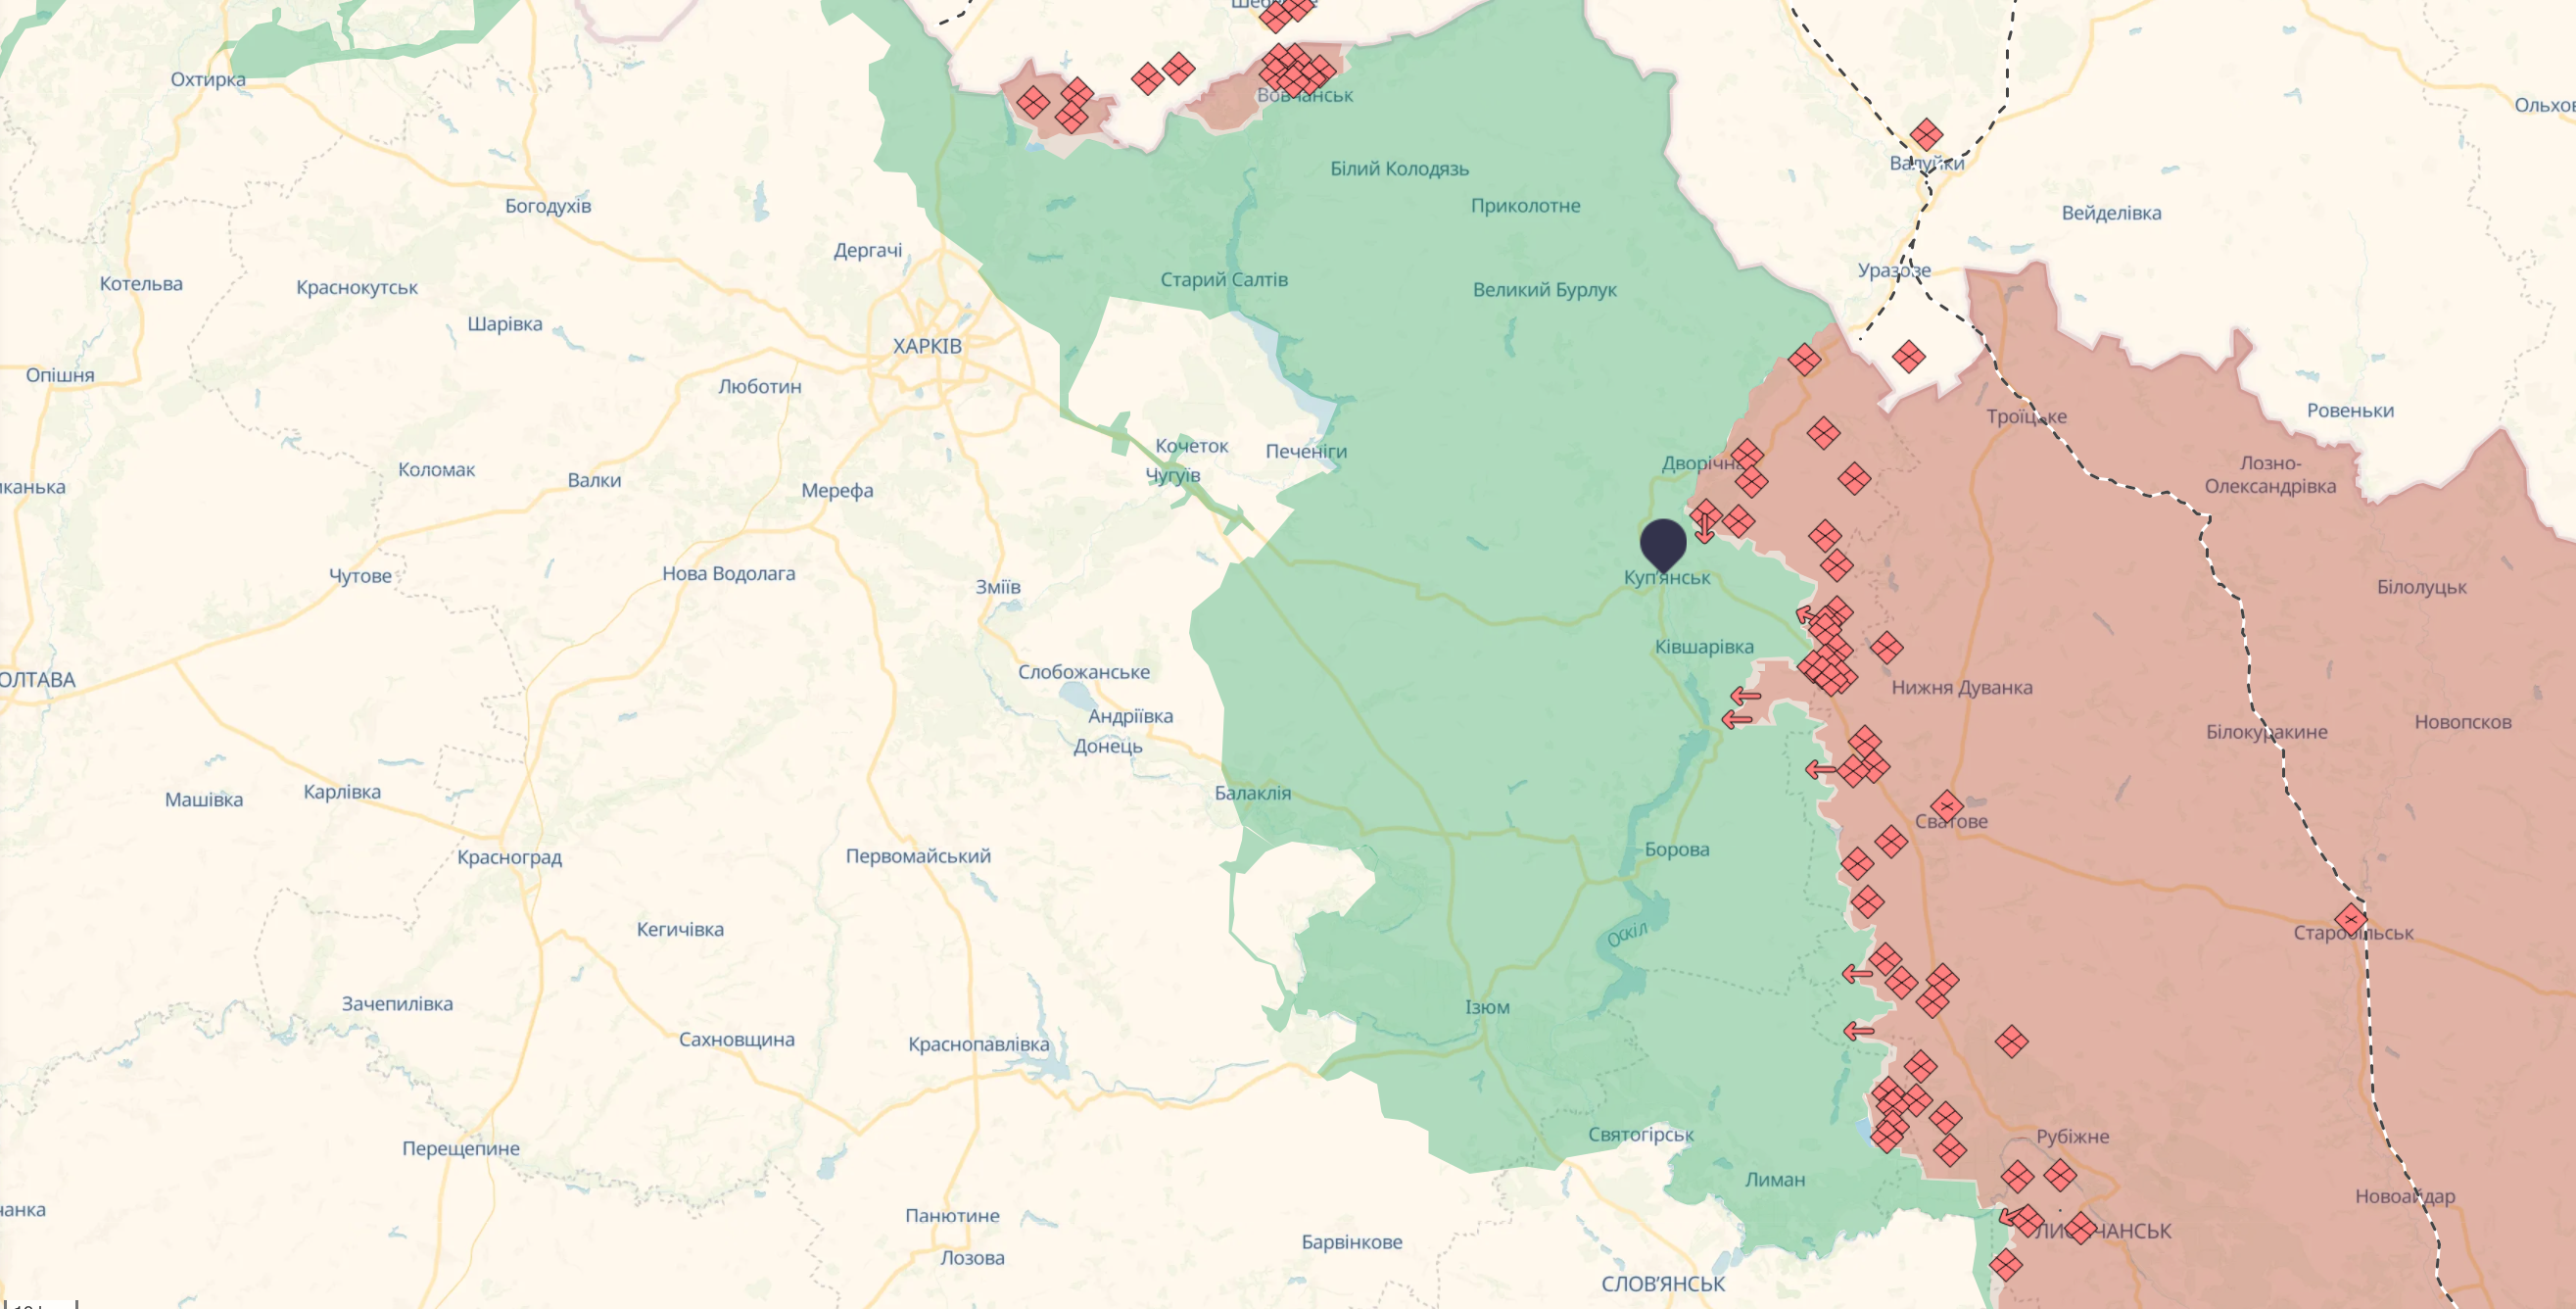Click the lone marker in enclave below Уразове

(x=1908, y=356)
